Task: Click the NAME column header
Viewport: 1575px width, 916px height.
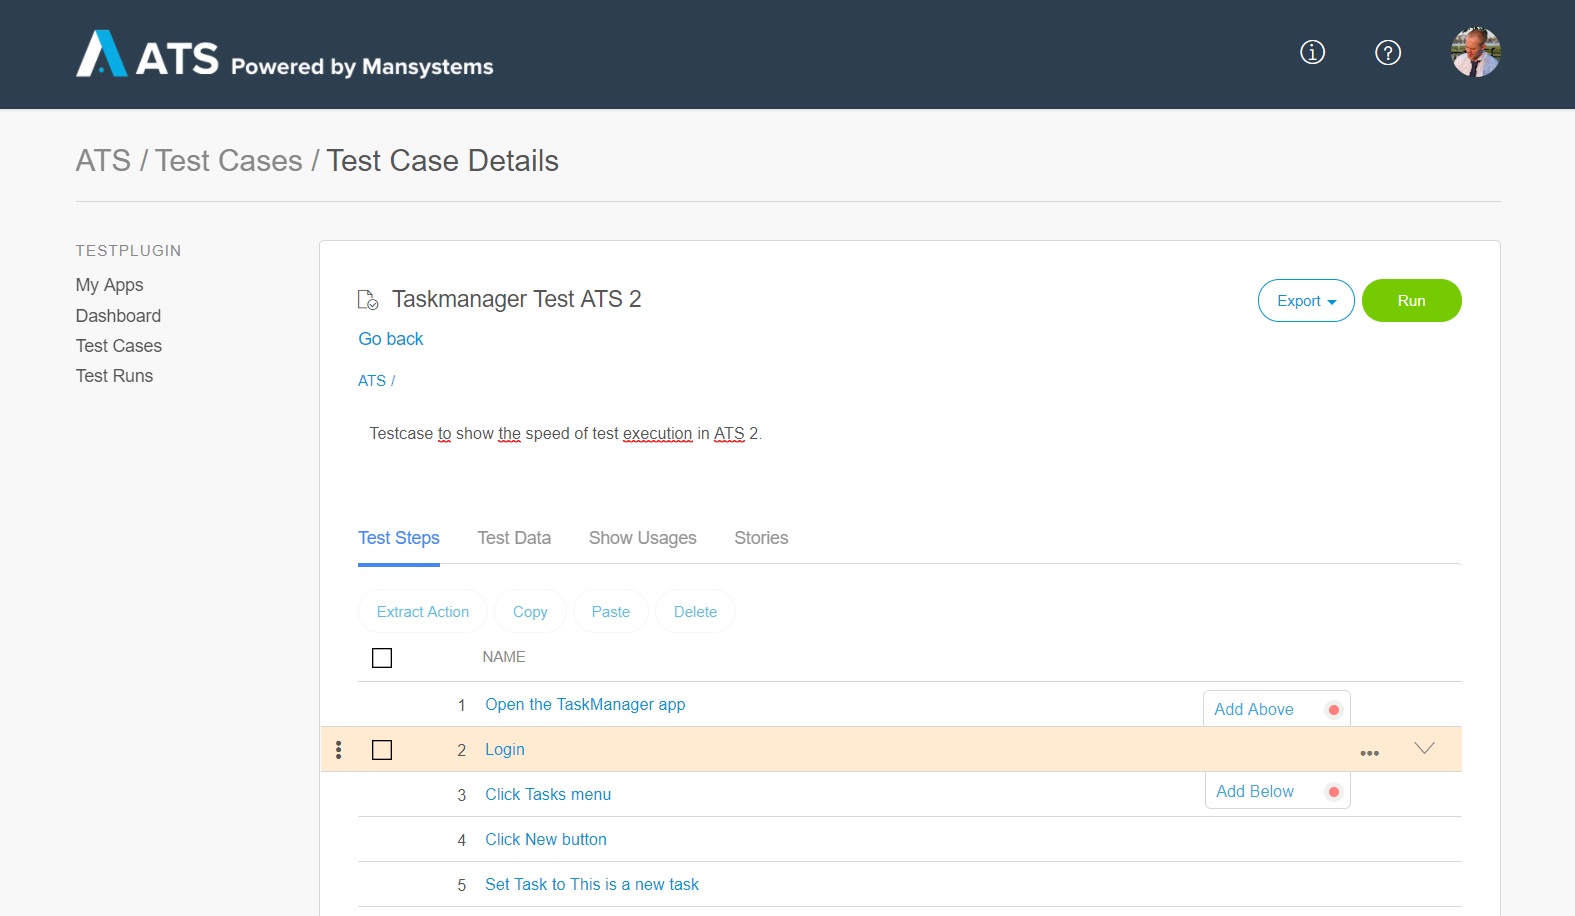Action: tap(504, 657)
